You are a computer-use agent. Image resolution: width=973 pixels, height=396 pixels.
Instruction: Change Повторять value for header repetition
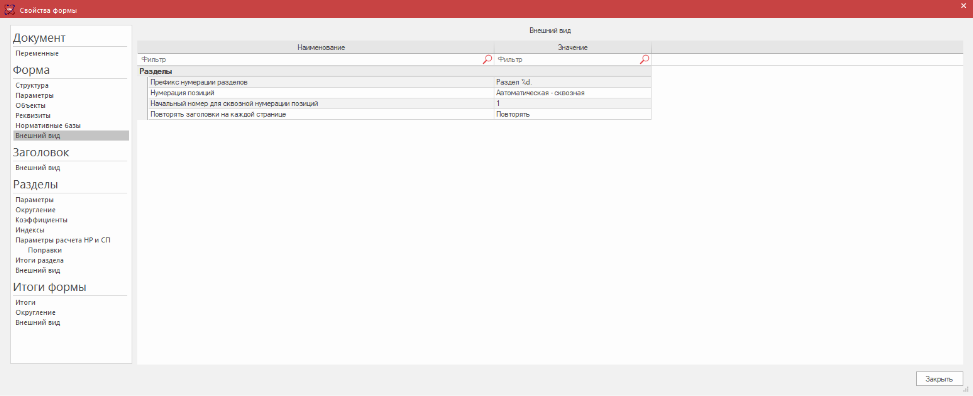573,115
